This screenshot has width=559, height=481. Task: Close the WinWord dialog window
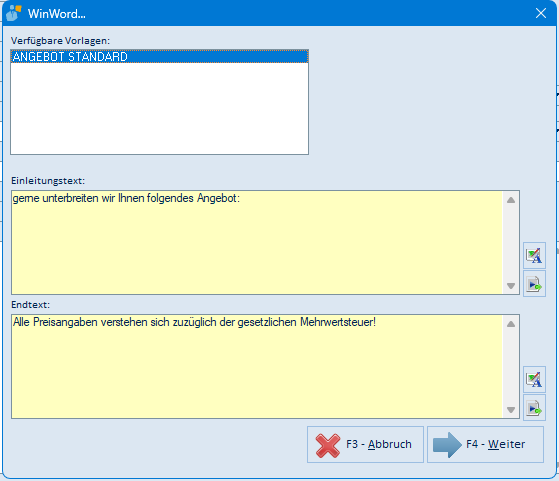541,13
